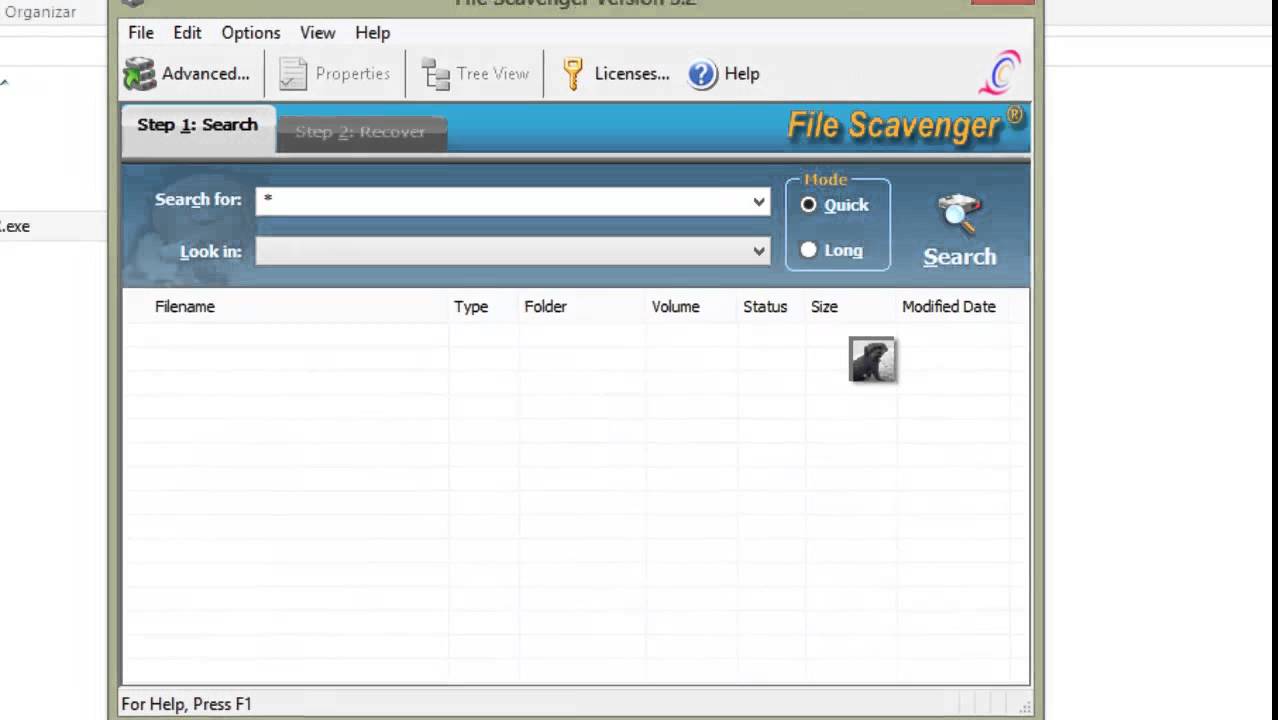The width and height of the screenshot is (1278, 720).
Task: Click the dog thumbnail in results area
Action: [872, 359]
